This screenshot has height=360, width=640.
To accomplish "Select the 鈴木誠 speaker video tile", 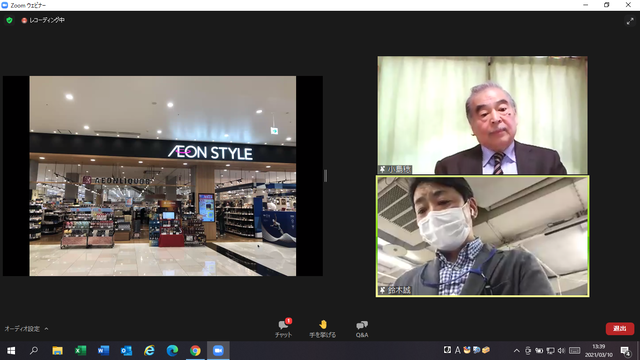I will point(482,236).
